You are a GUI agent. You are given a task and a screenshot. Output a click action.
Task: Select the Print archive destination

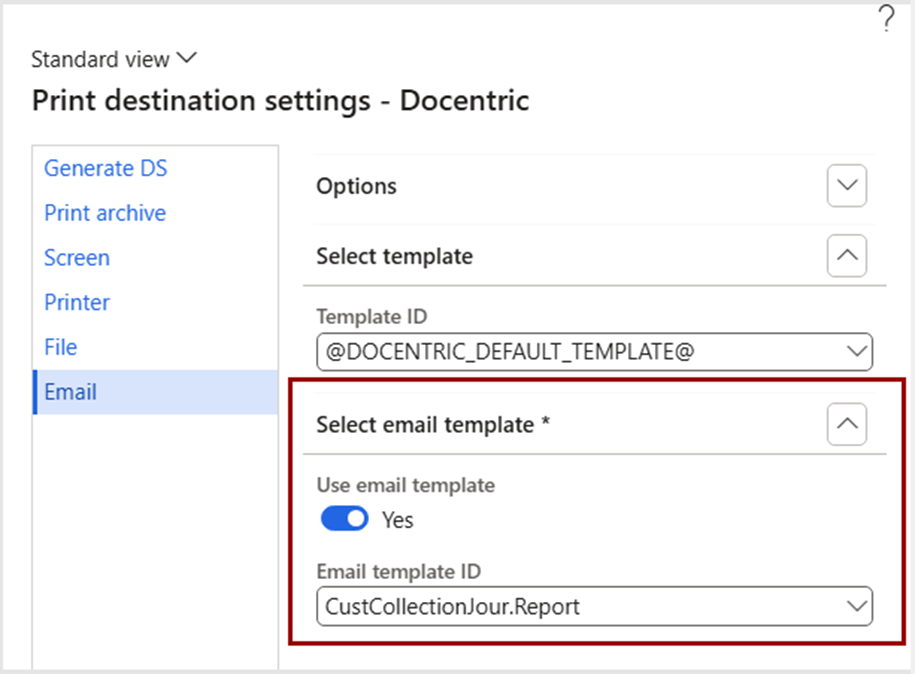click(x=105, y=213)
